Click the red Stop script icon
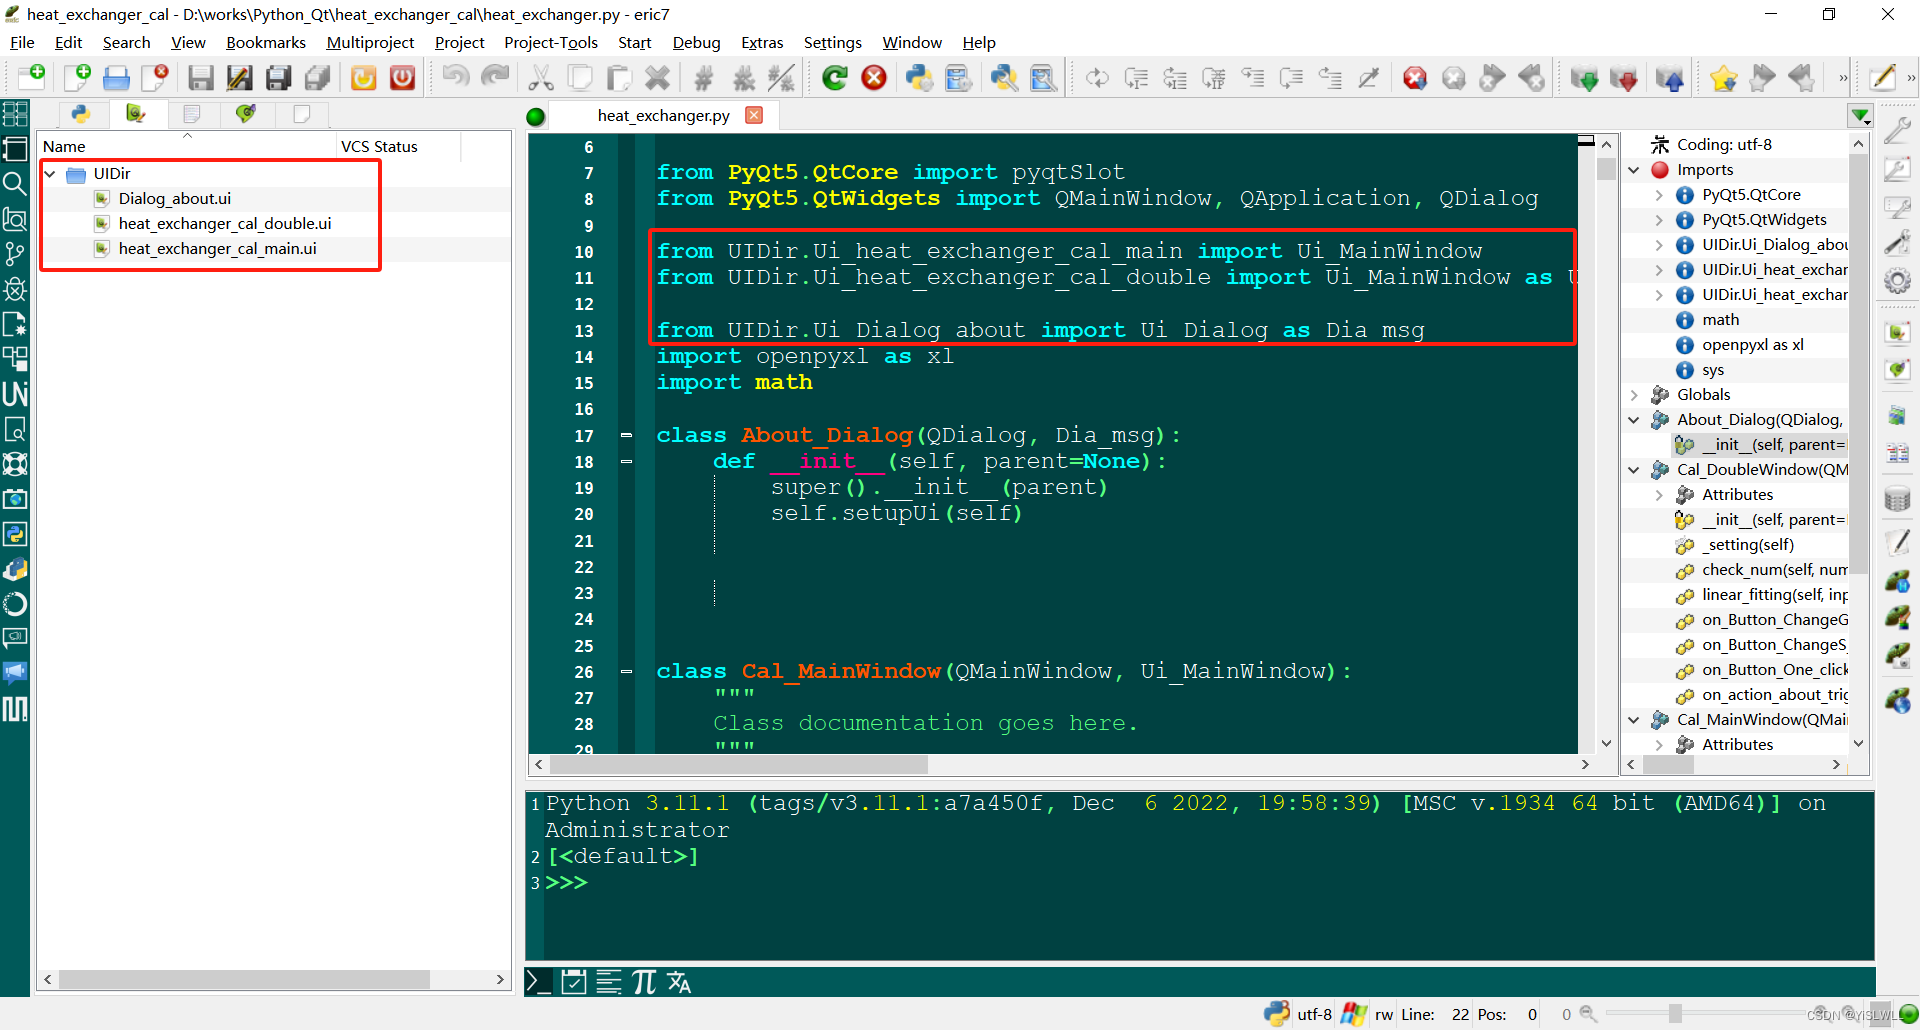Image resolution: width=1920 pixels, height=1030 pixels. (874, 77)
